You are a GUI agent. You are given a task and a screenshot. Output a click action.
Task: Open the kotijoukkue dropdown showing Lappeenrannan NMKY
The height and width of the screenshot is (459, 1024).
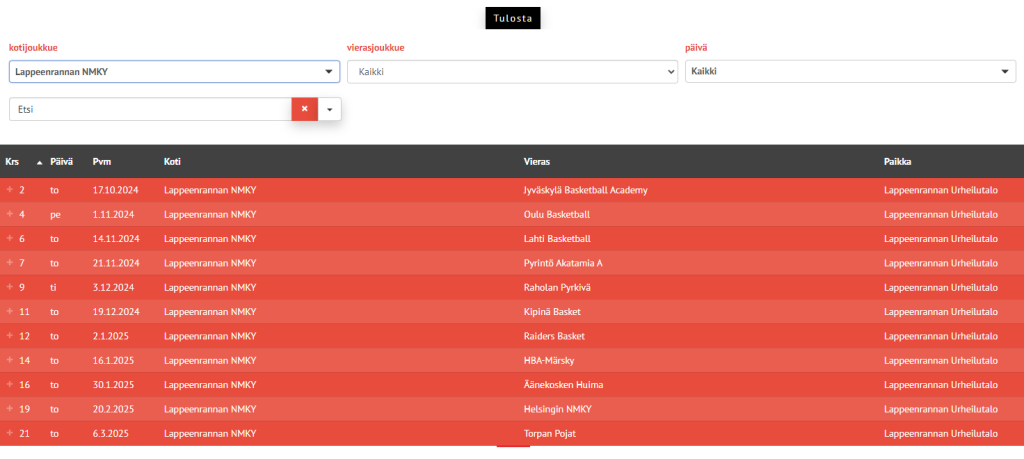174,72
